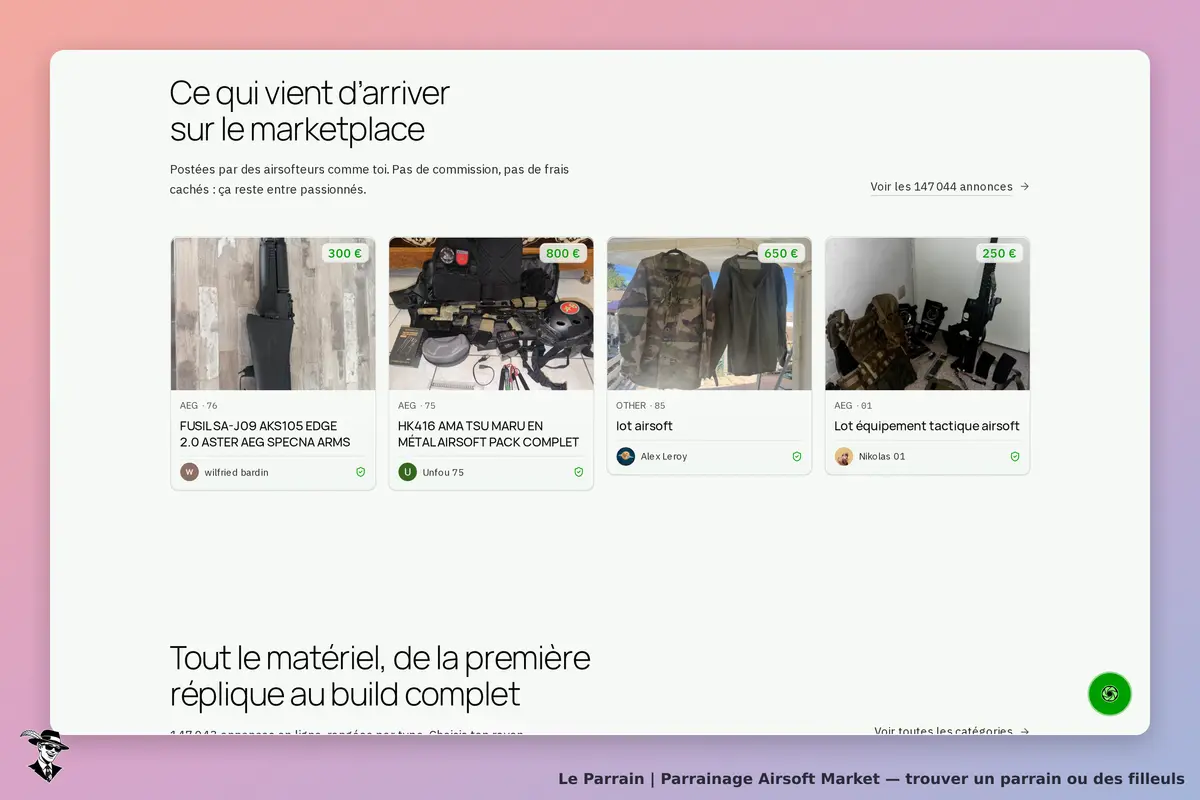1200x800 pixels.
Task: Click verified shield icon beside Alex Leroy
Action: [797, 456]
